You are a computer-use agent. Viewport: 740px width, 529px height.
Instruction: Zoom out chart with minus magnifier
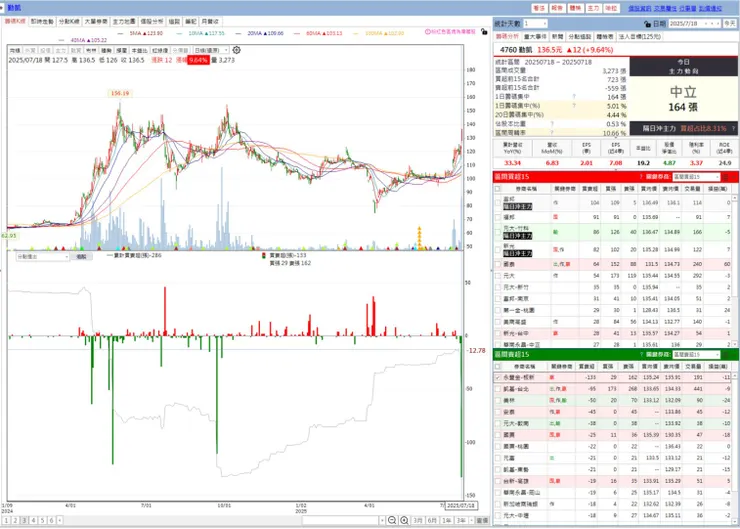[x=392, y=520]
